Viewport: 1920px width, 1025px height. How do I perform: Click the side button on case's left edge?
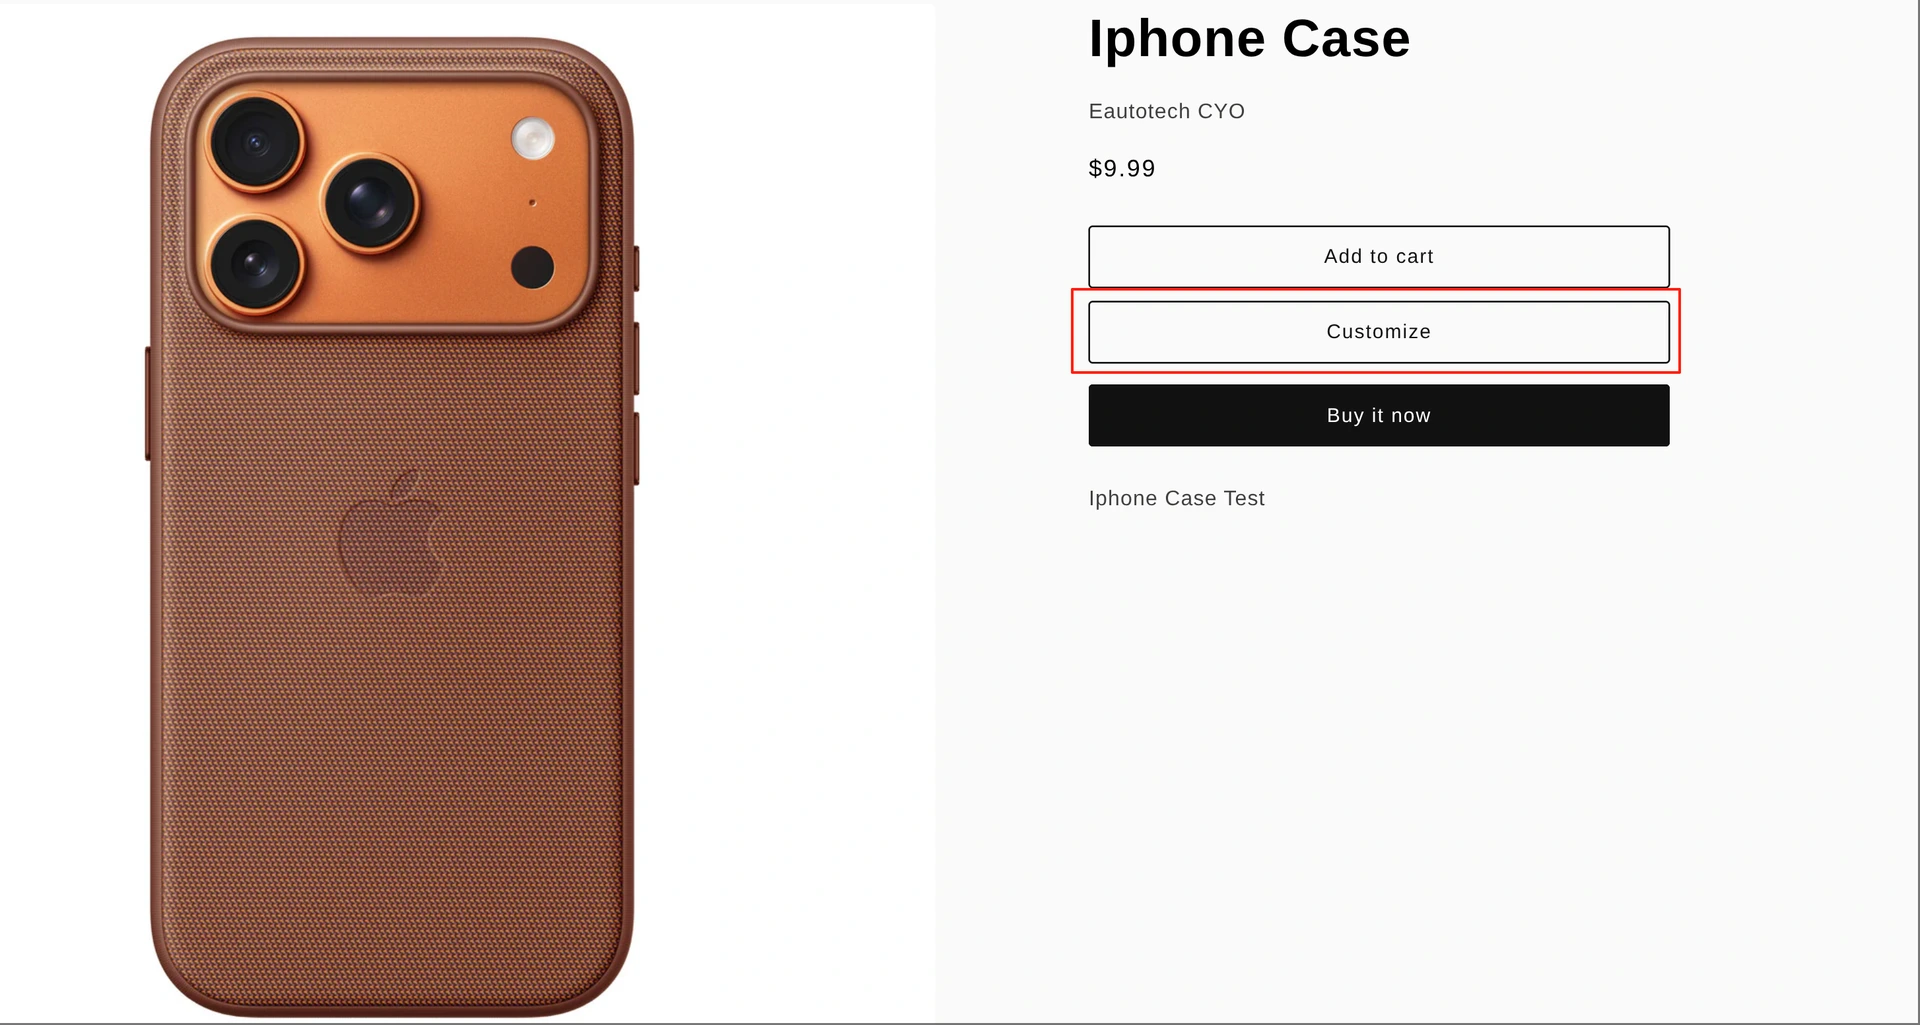pyautogui.click(x=148, y=403)
